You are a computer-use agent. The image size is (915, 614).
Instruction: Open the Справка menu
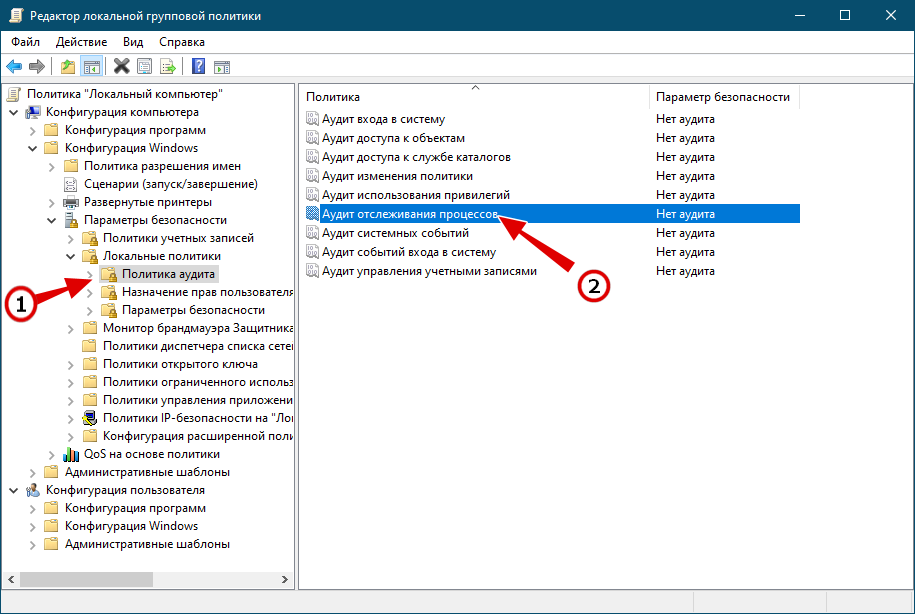(182, 42)
